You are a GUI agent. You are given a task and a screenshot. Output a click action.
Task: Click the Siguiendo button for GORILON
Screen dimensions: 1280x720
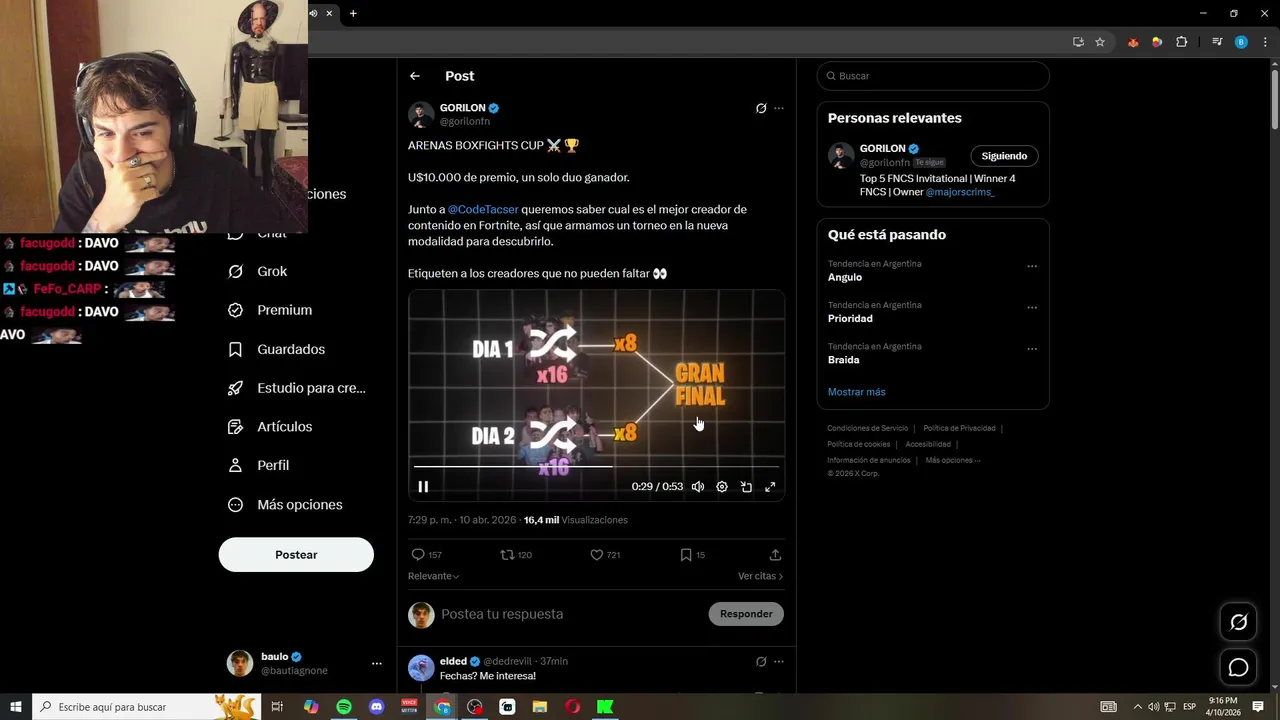pyautogui.click(x=1004, y=156)
